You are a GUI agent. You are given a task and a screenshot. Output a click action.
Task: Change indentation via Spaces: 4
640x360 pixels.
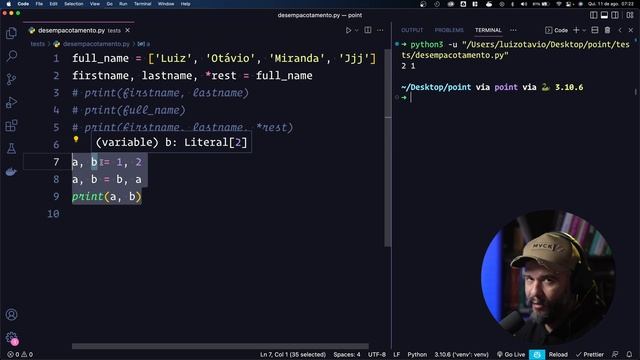(x=347, y=354)
